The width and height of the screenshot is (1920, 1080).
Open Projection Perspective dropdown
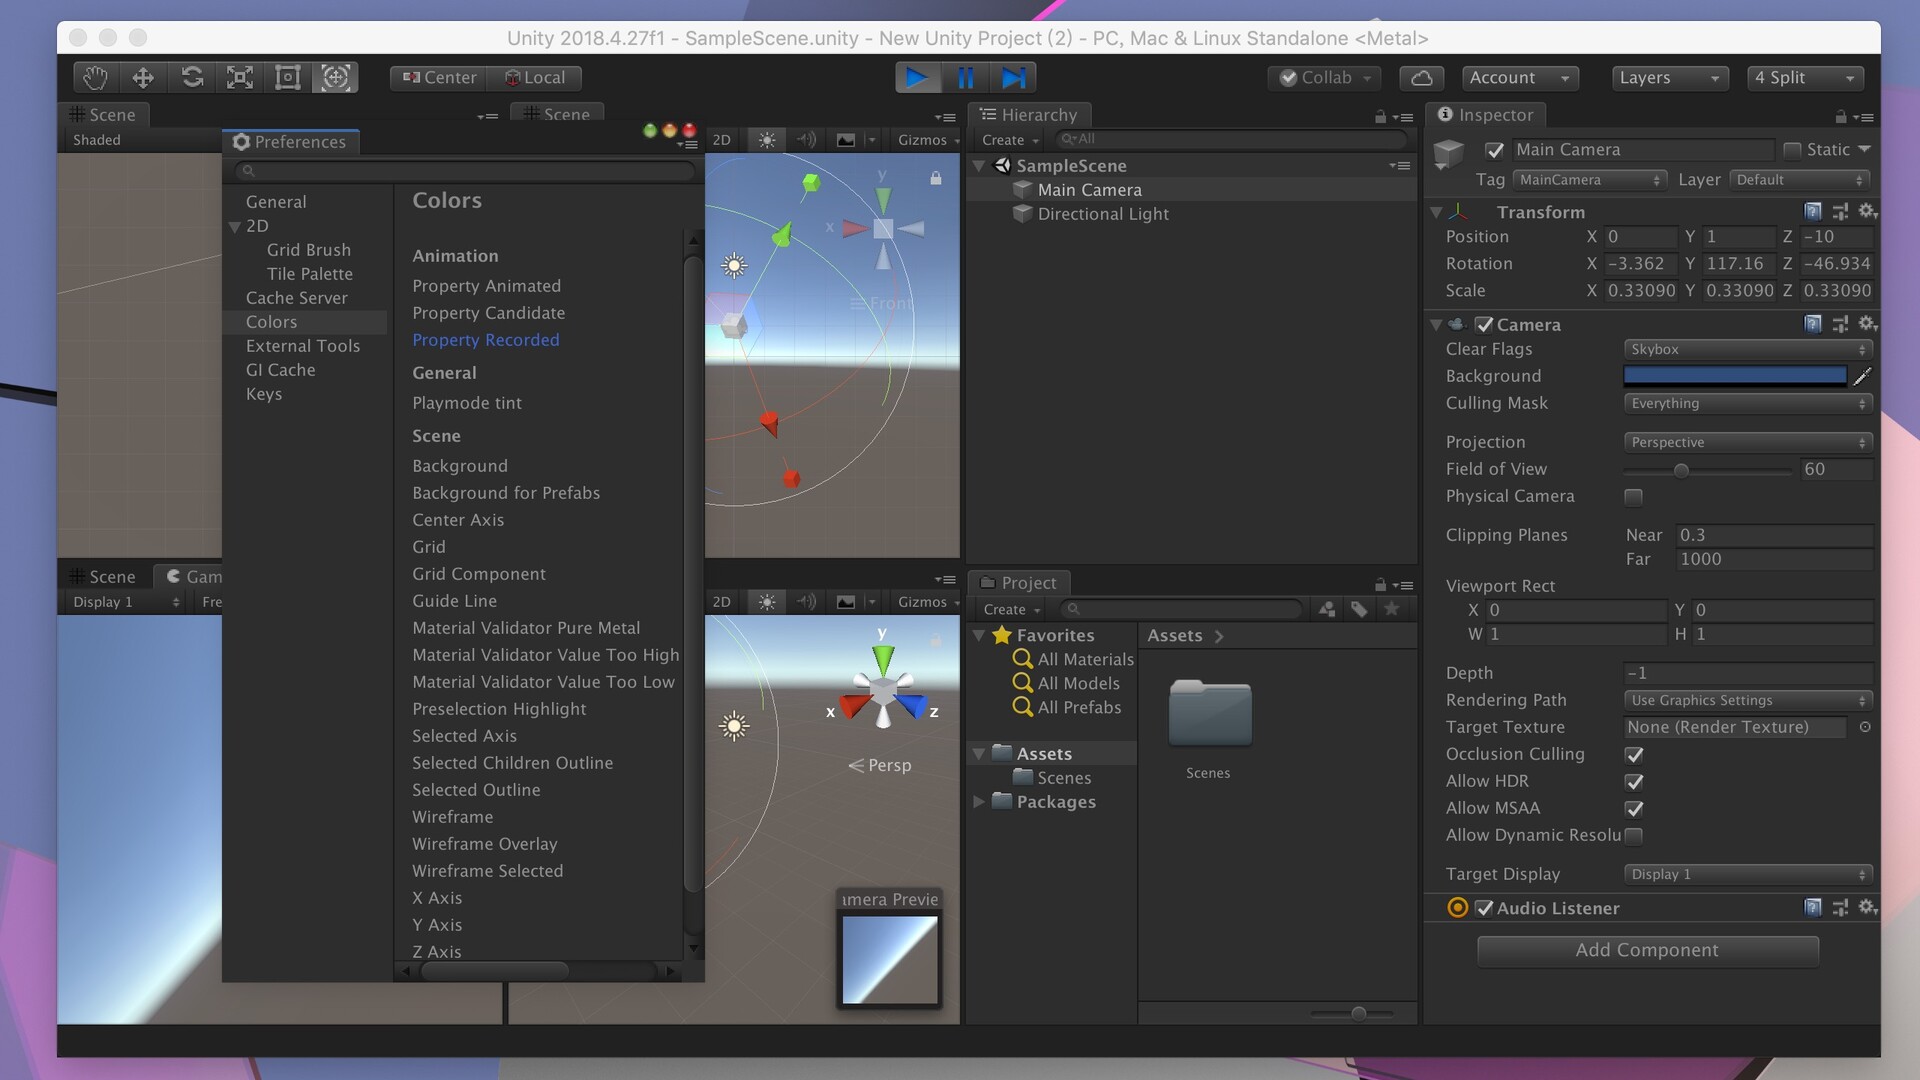point(1748,442)
